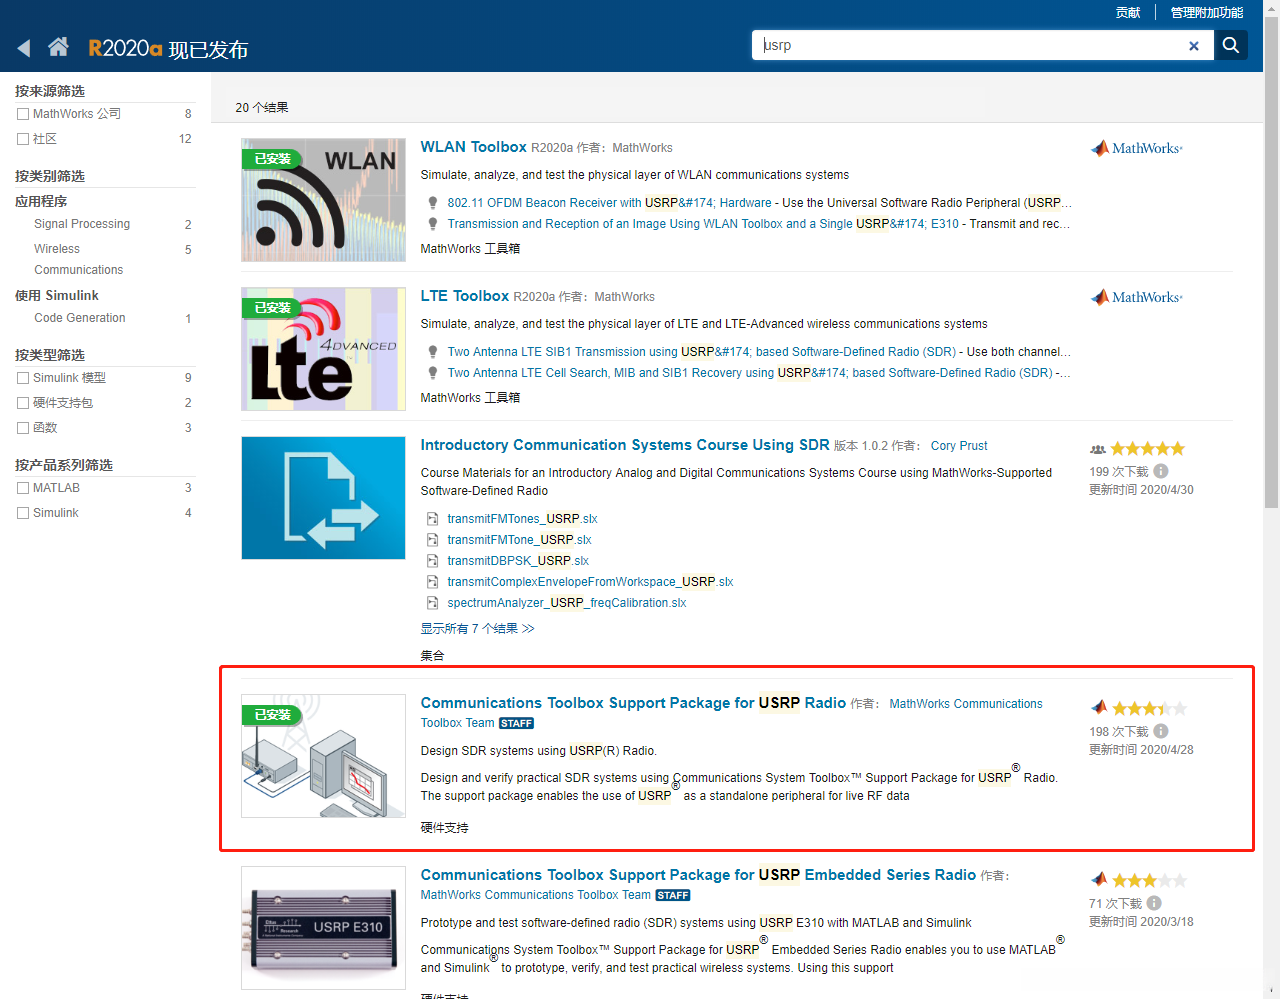The width and height of the screenshot is (1280, 999).
Task: Filter by Code Generation category
Action: 80,318
